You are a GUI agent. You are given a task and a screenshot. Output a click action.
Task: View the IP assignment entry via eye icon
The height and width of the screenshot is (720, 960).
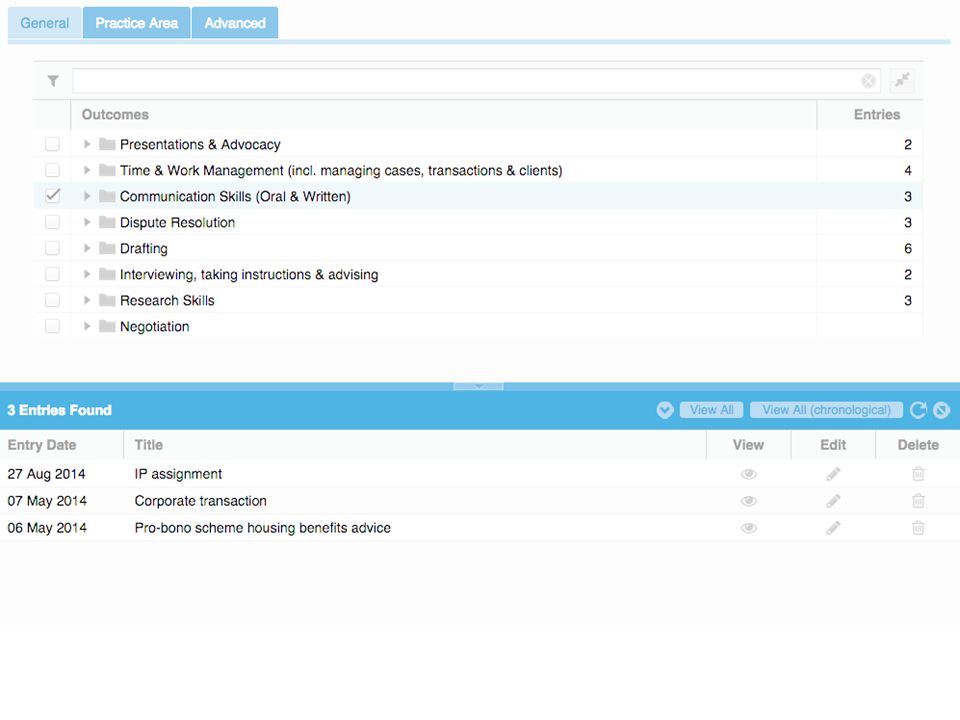coord(749,474)
